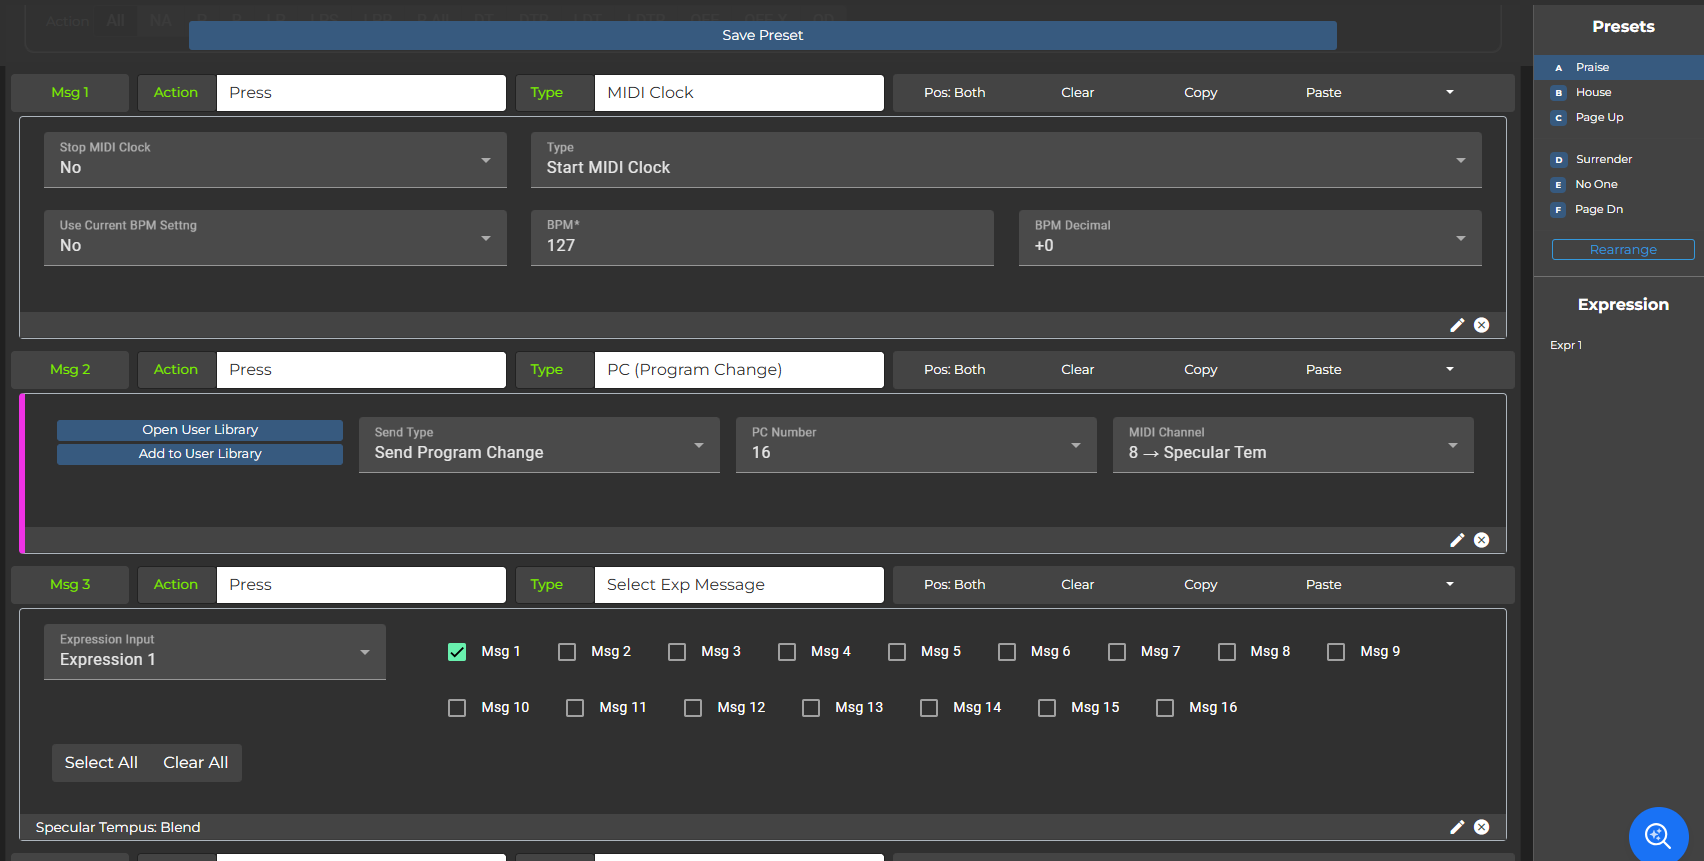Click Open User Library button

coord(200,430)
